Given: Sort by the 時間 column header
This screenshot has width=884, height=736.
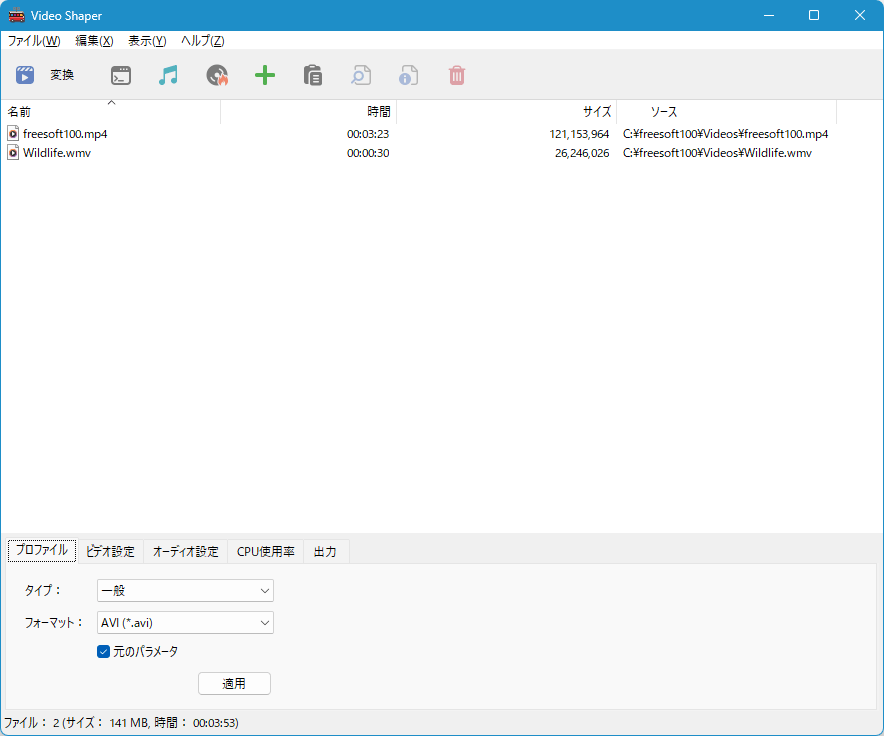Looking at the screenshot, I should click(x=309, y=112).
